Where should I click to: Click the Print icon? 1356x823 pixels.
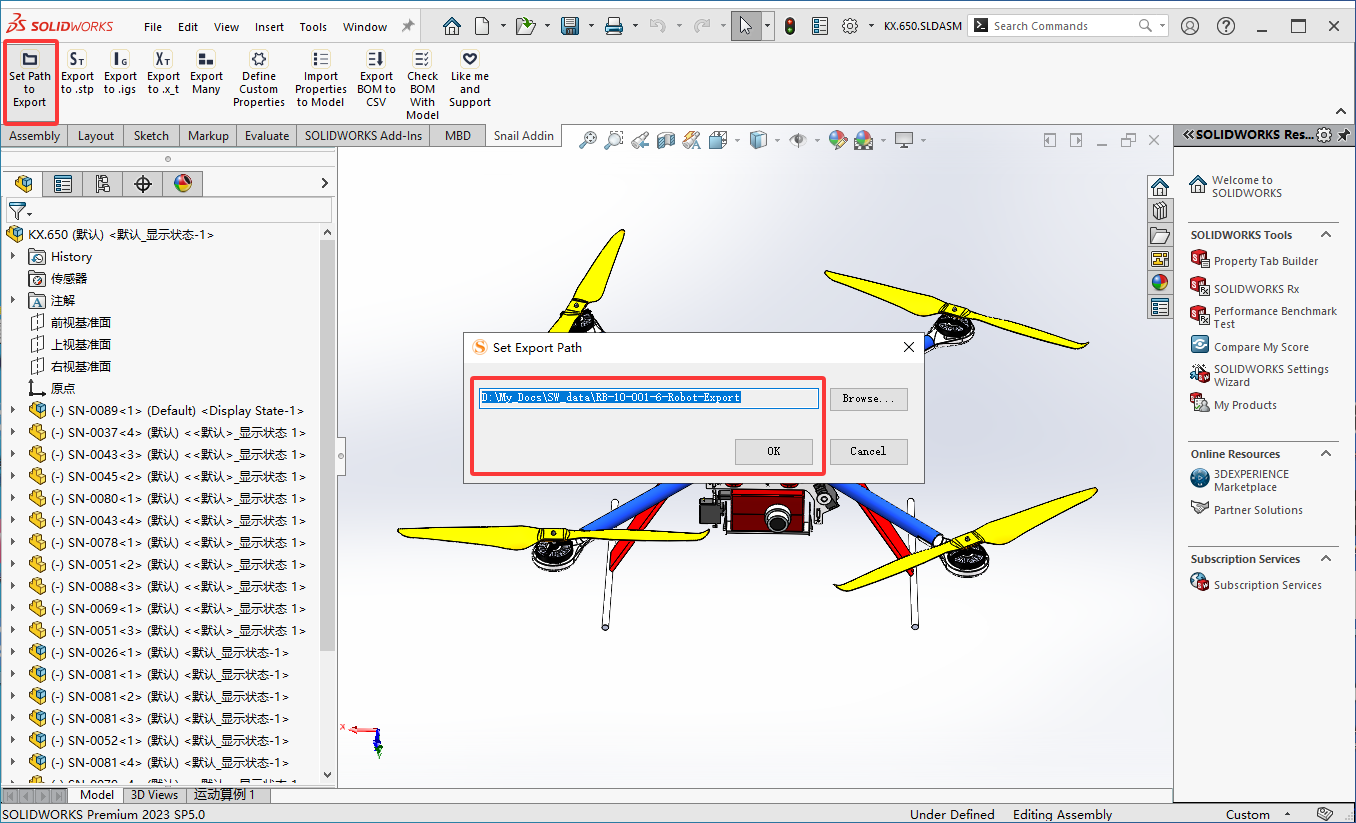(x=614, y=26)
